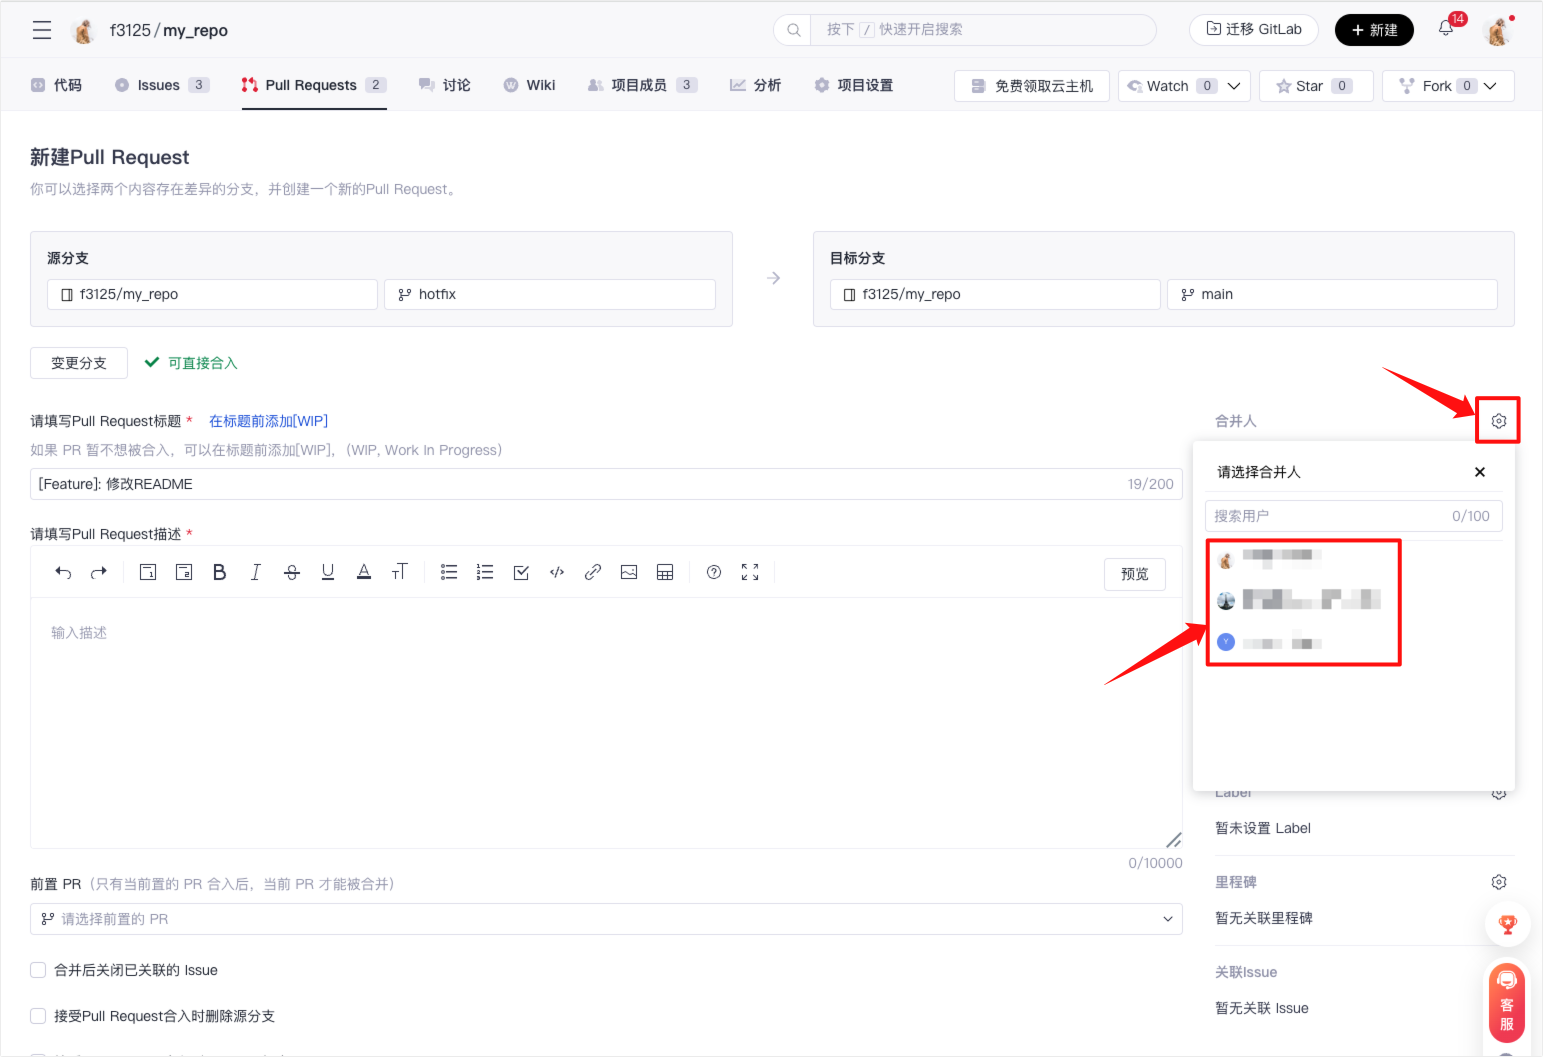Insert an image using the toolbar icon
Viewport: 1543px width, 1057px height.
tap(629, 572)
